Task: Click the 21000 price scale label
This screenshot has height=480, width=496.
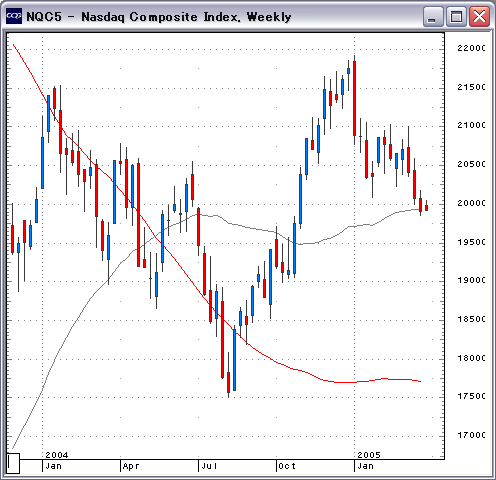Action: point(471,126)
